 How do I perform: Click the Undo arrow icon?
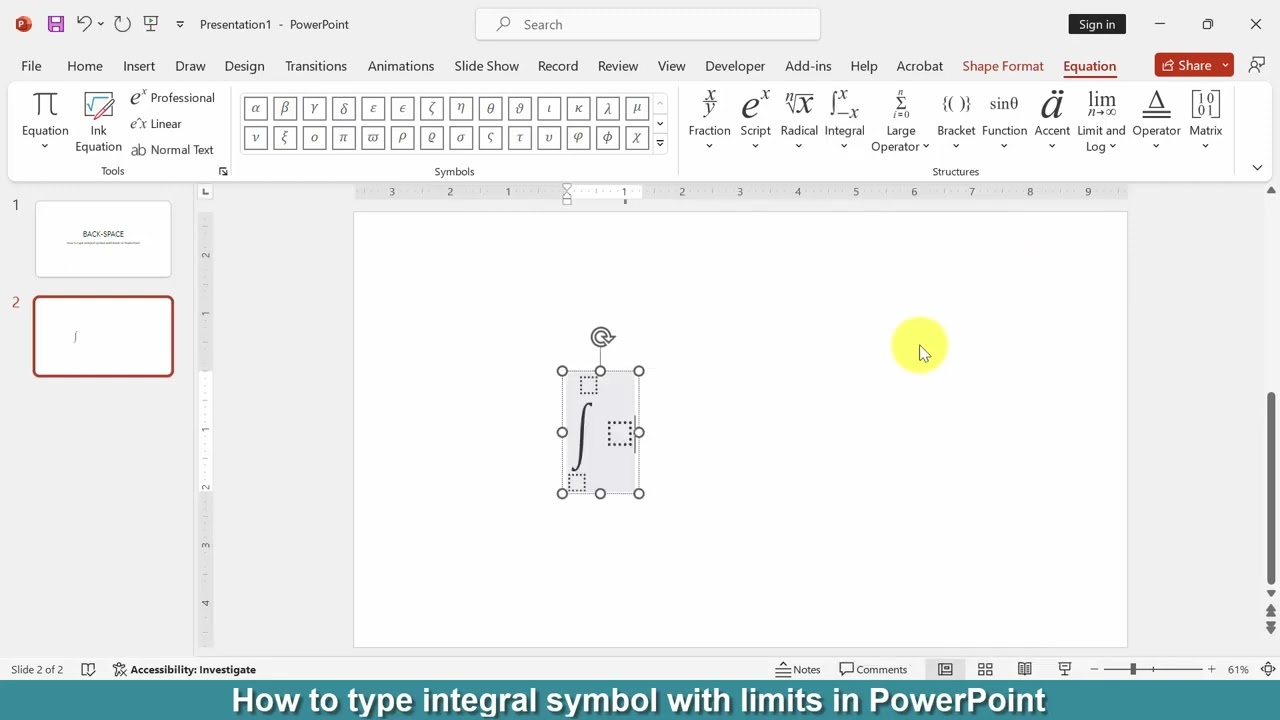coord(84,24)
